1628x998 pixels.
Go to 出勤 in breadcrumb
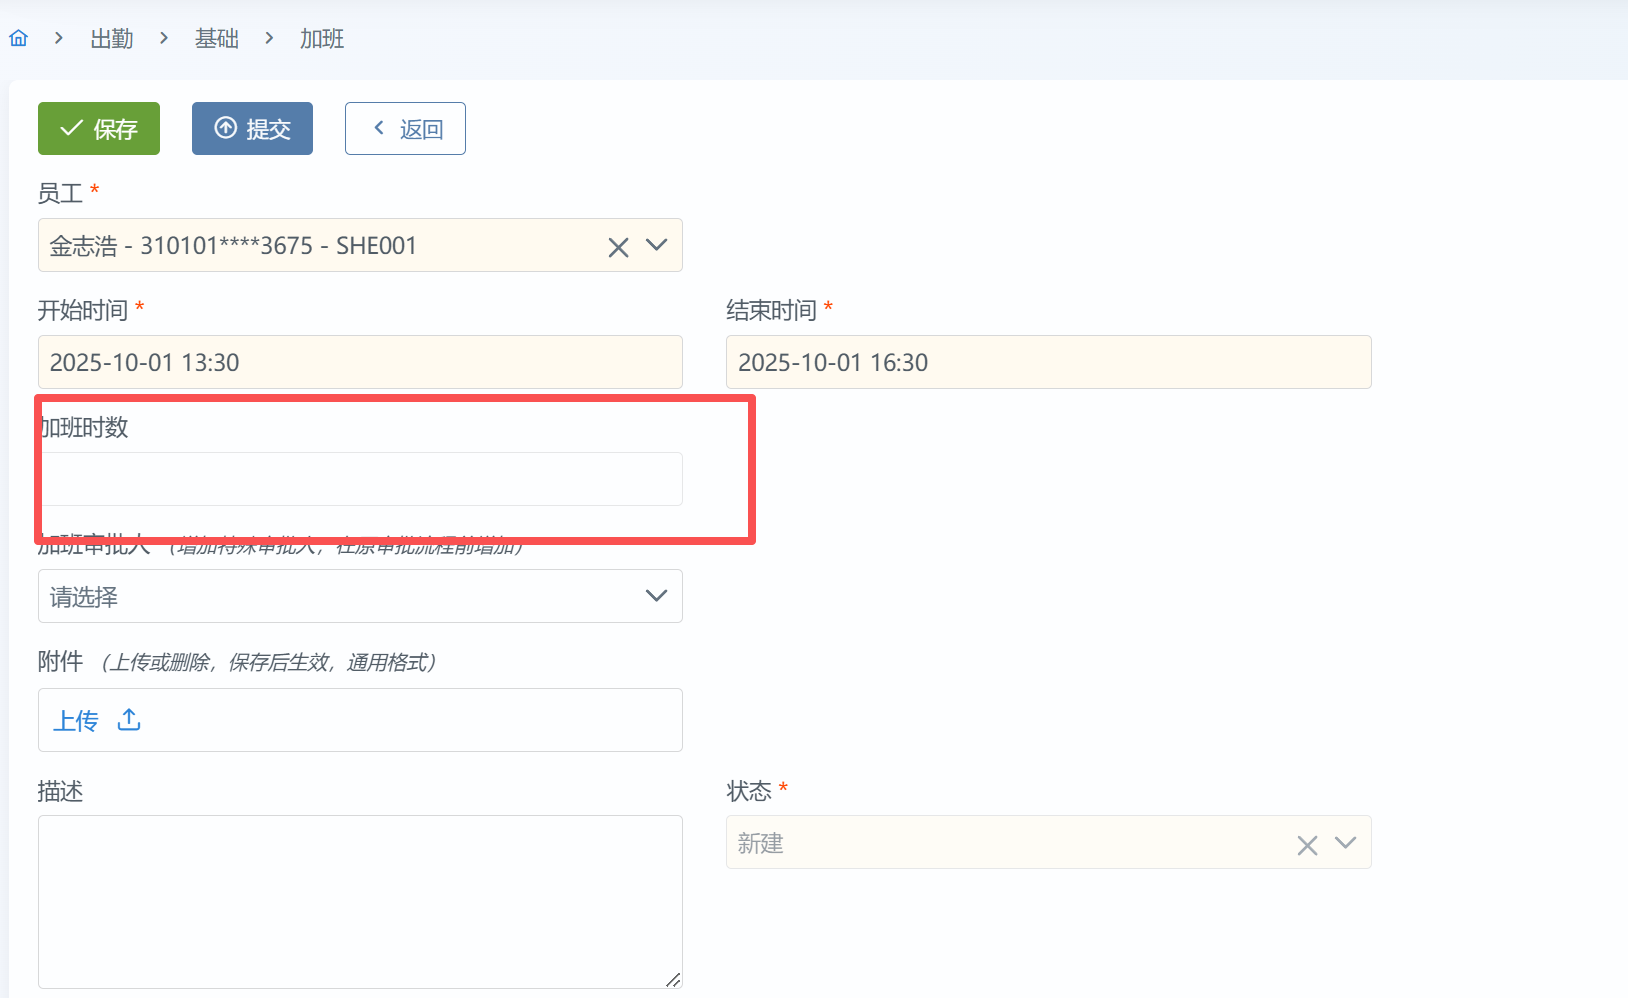click(x=111, y=39)
